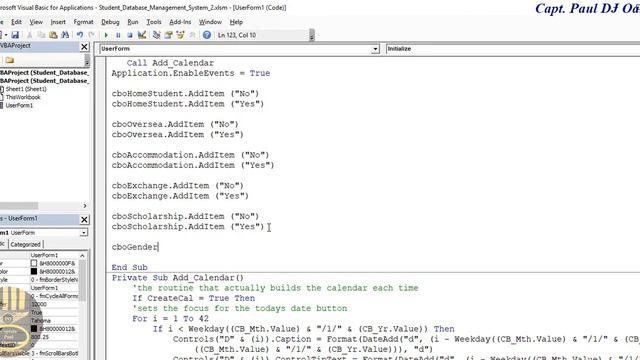
Task: Click the properties list vertical scrollbar thumb
Action: [82, 280]
